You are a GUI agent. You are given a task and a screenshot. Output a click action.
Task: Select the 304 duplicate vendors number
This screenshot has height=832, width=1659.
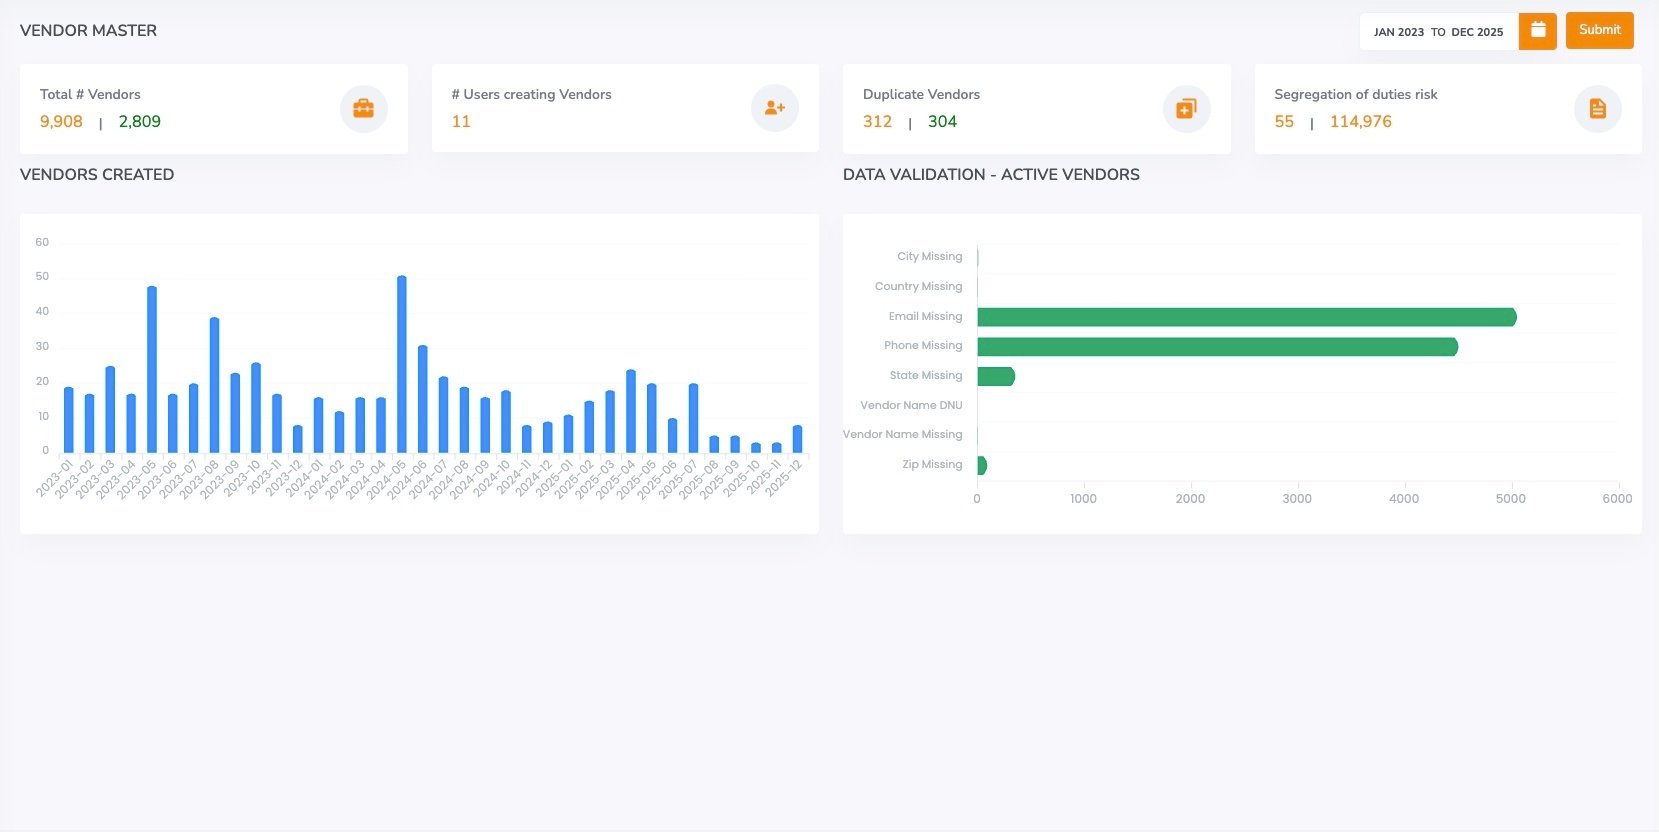tap(942, 122)
